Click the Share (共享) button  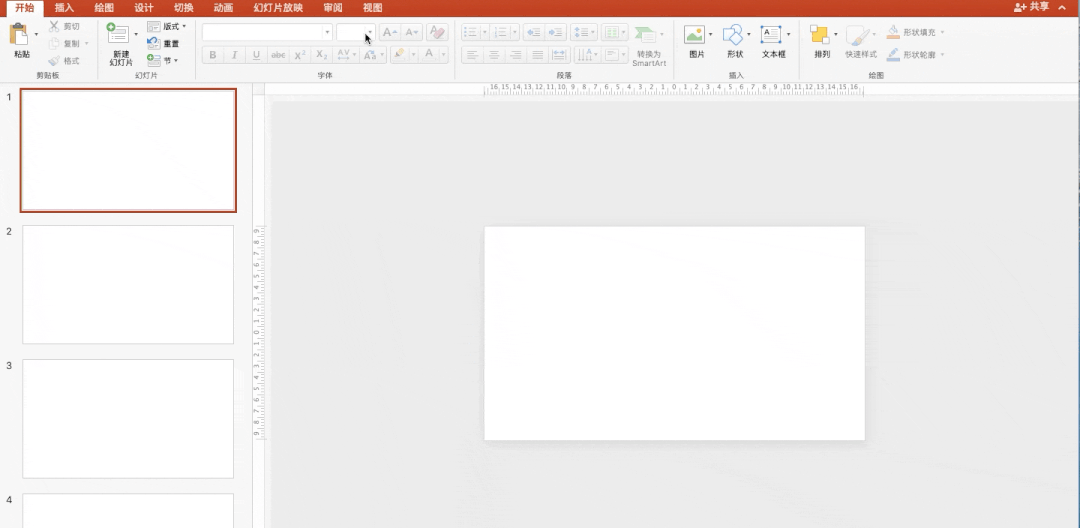[x=1032, y=7]
